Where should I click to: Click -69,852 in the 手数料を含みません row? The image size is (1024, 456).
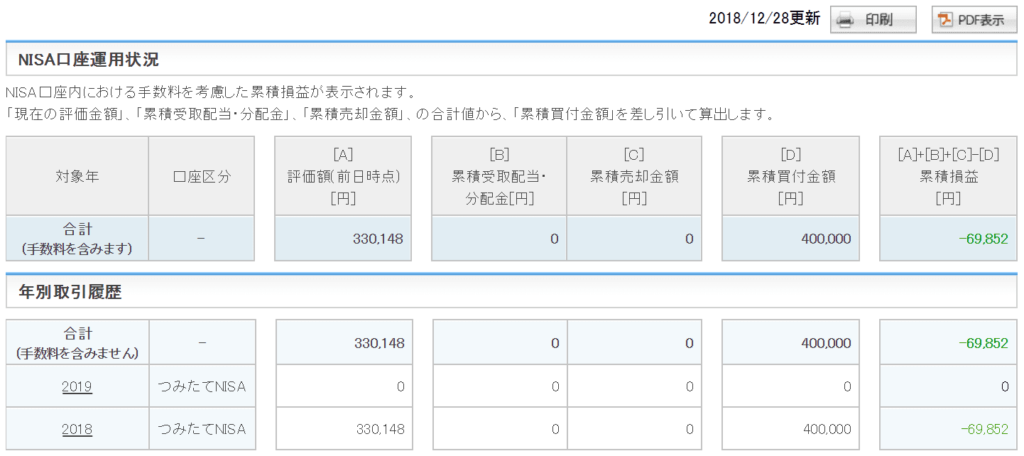pyautogui.click(x=984, y=343)
